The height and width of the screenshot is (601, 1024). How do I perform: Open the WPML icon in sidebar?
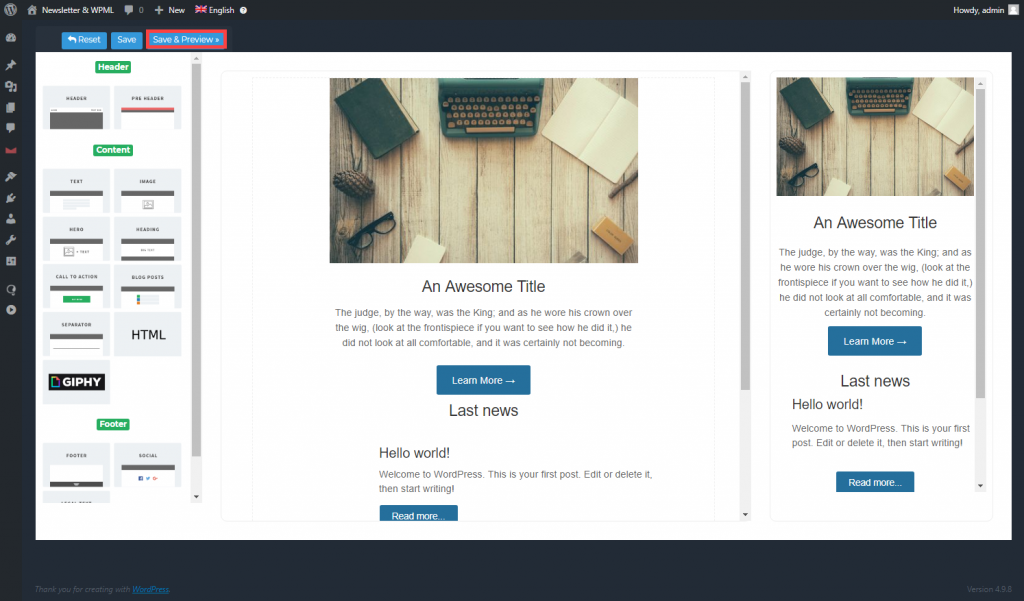11,289
